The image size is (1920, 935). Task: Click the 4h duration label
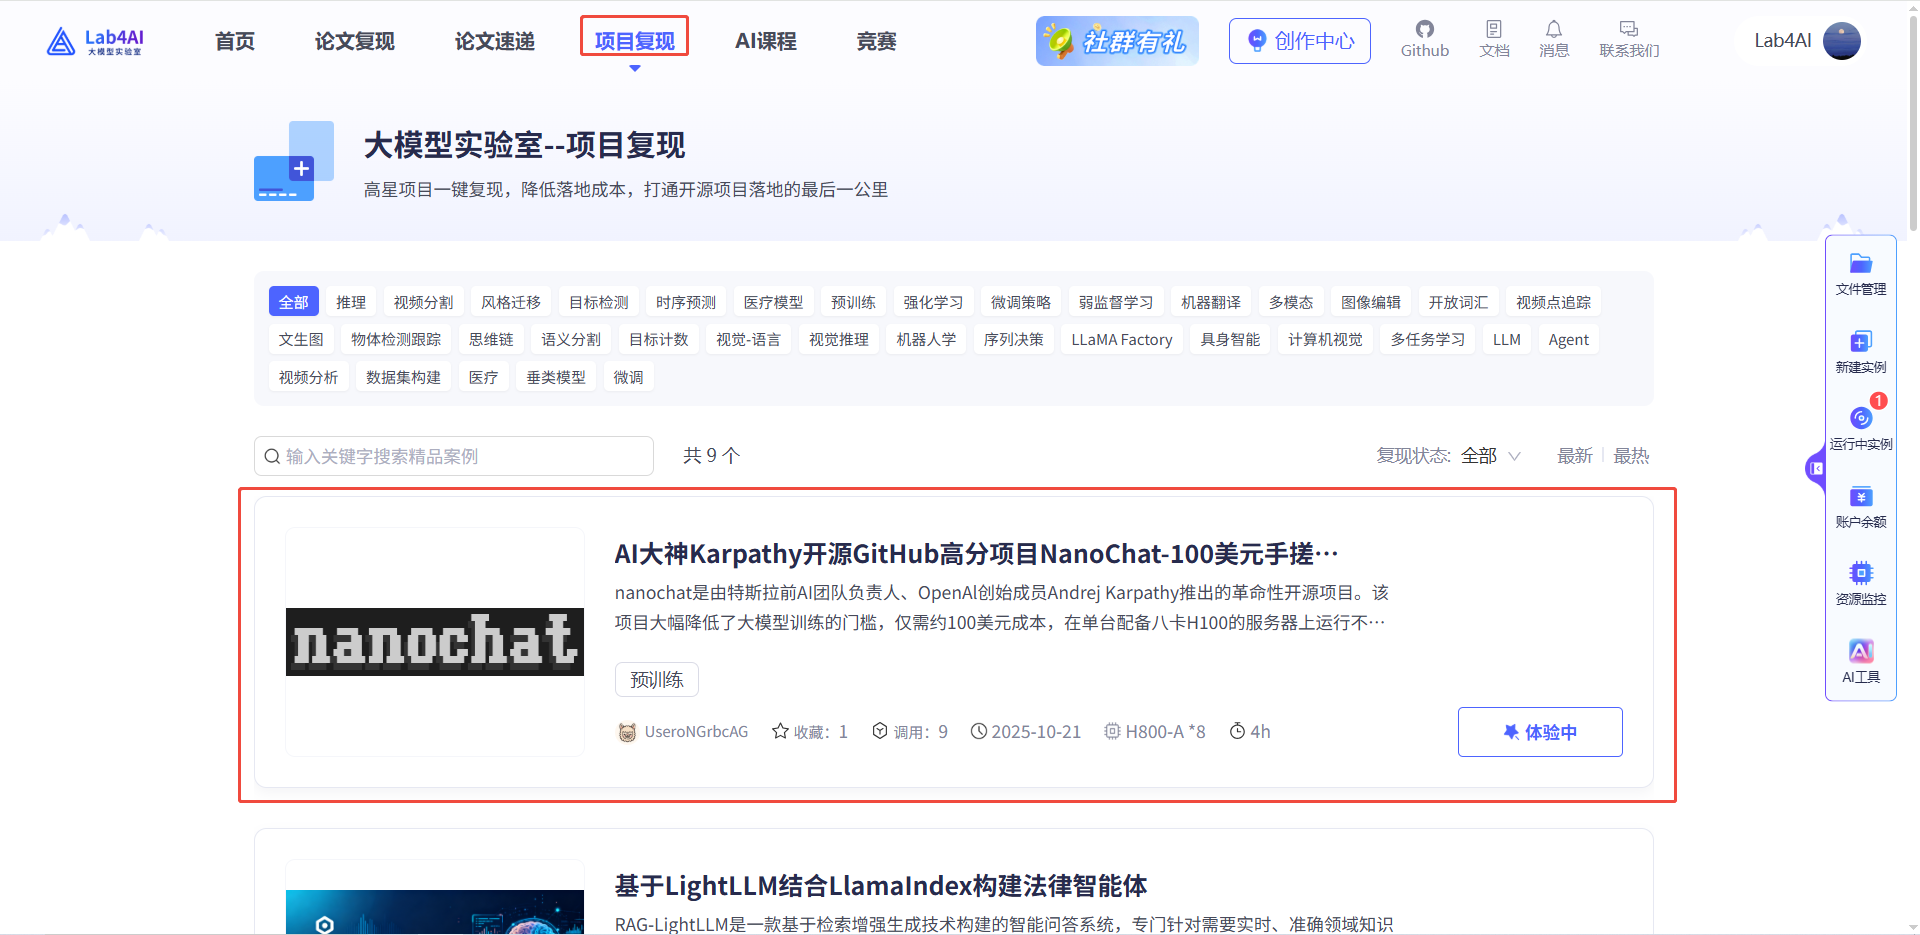pyautogui.click(x=1250, y=732)
